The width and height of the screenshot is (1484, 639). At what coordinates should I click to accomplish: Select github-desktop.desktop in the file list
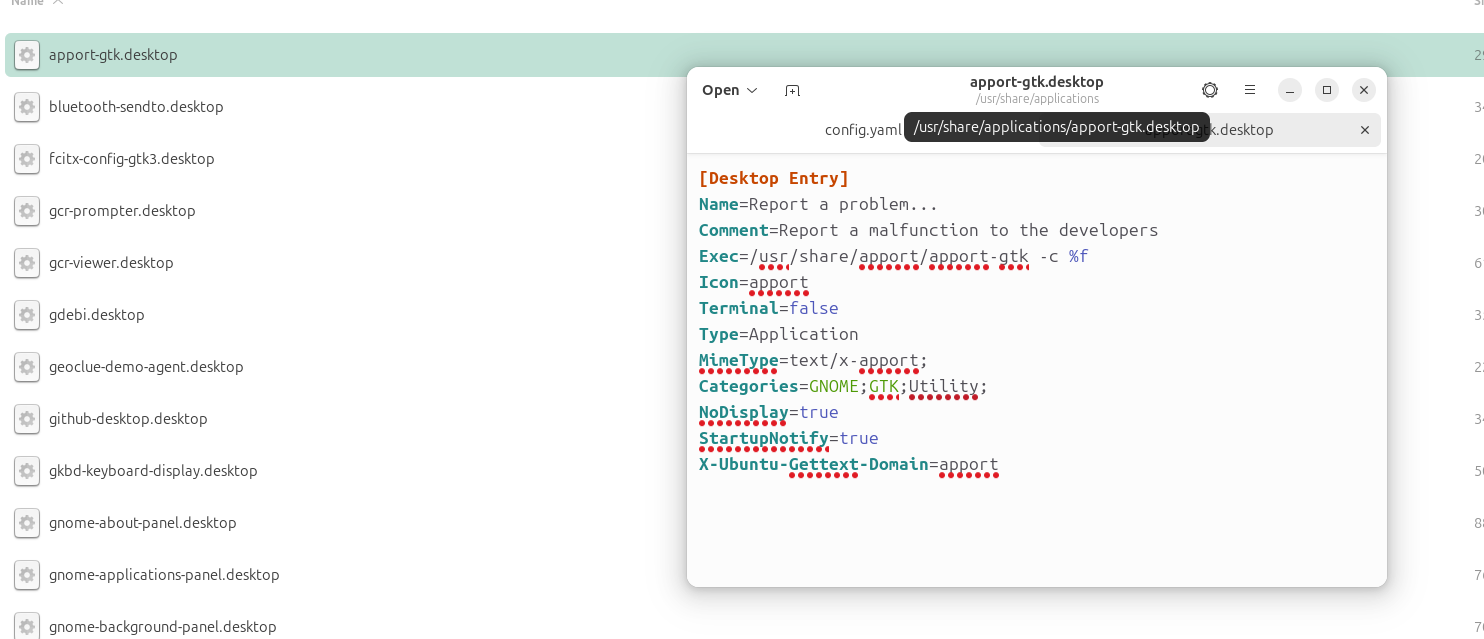pos(128,419)
